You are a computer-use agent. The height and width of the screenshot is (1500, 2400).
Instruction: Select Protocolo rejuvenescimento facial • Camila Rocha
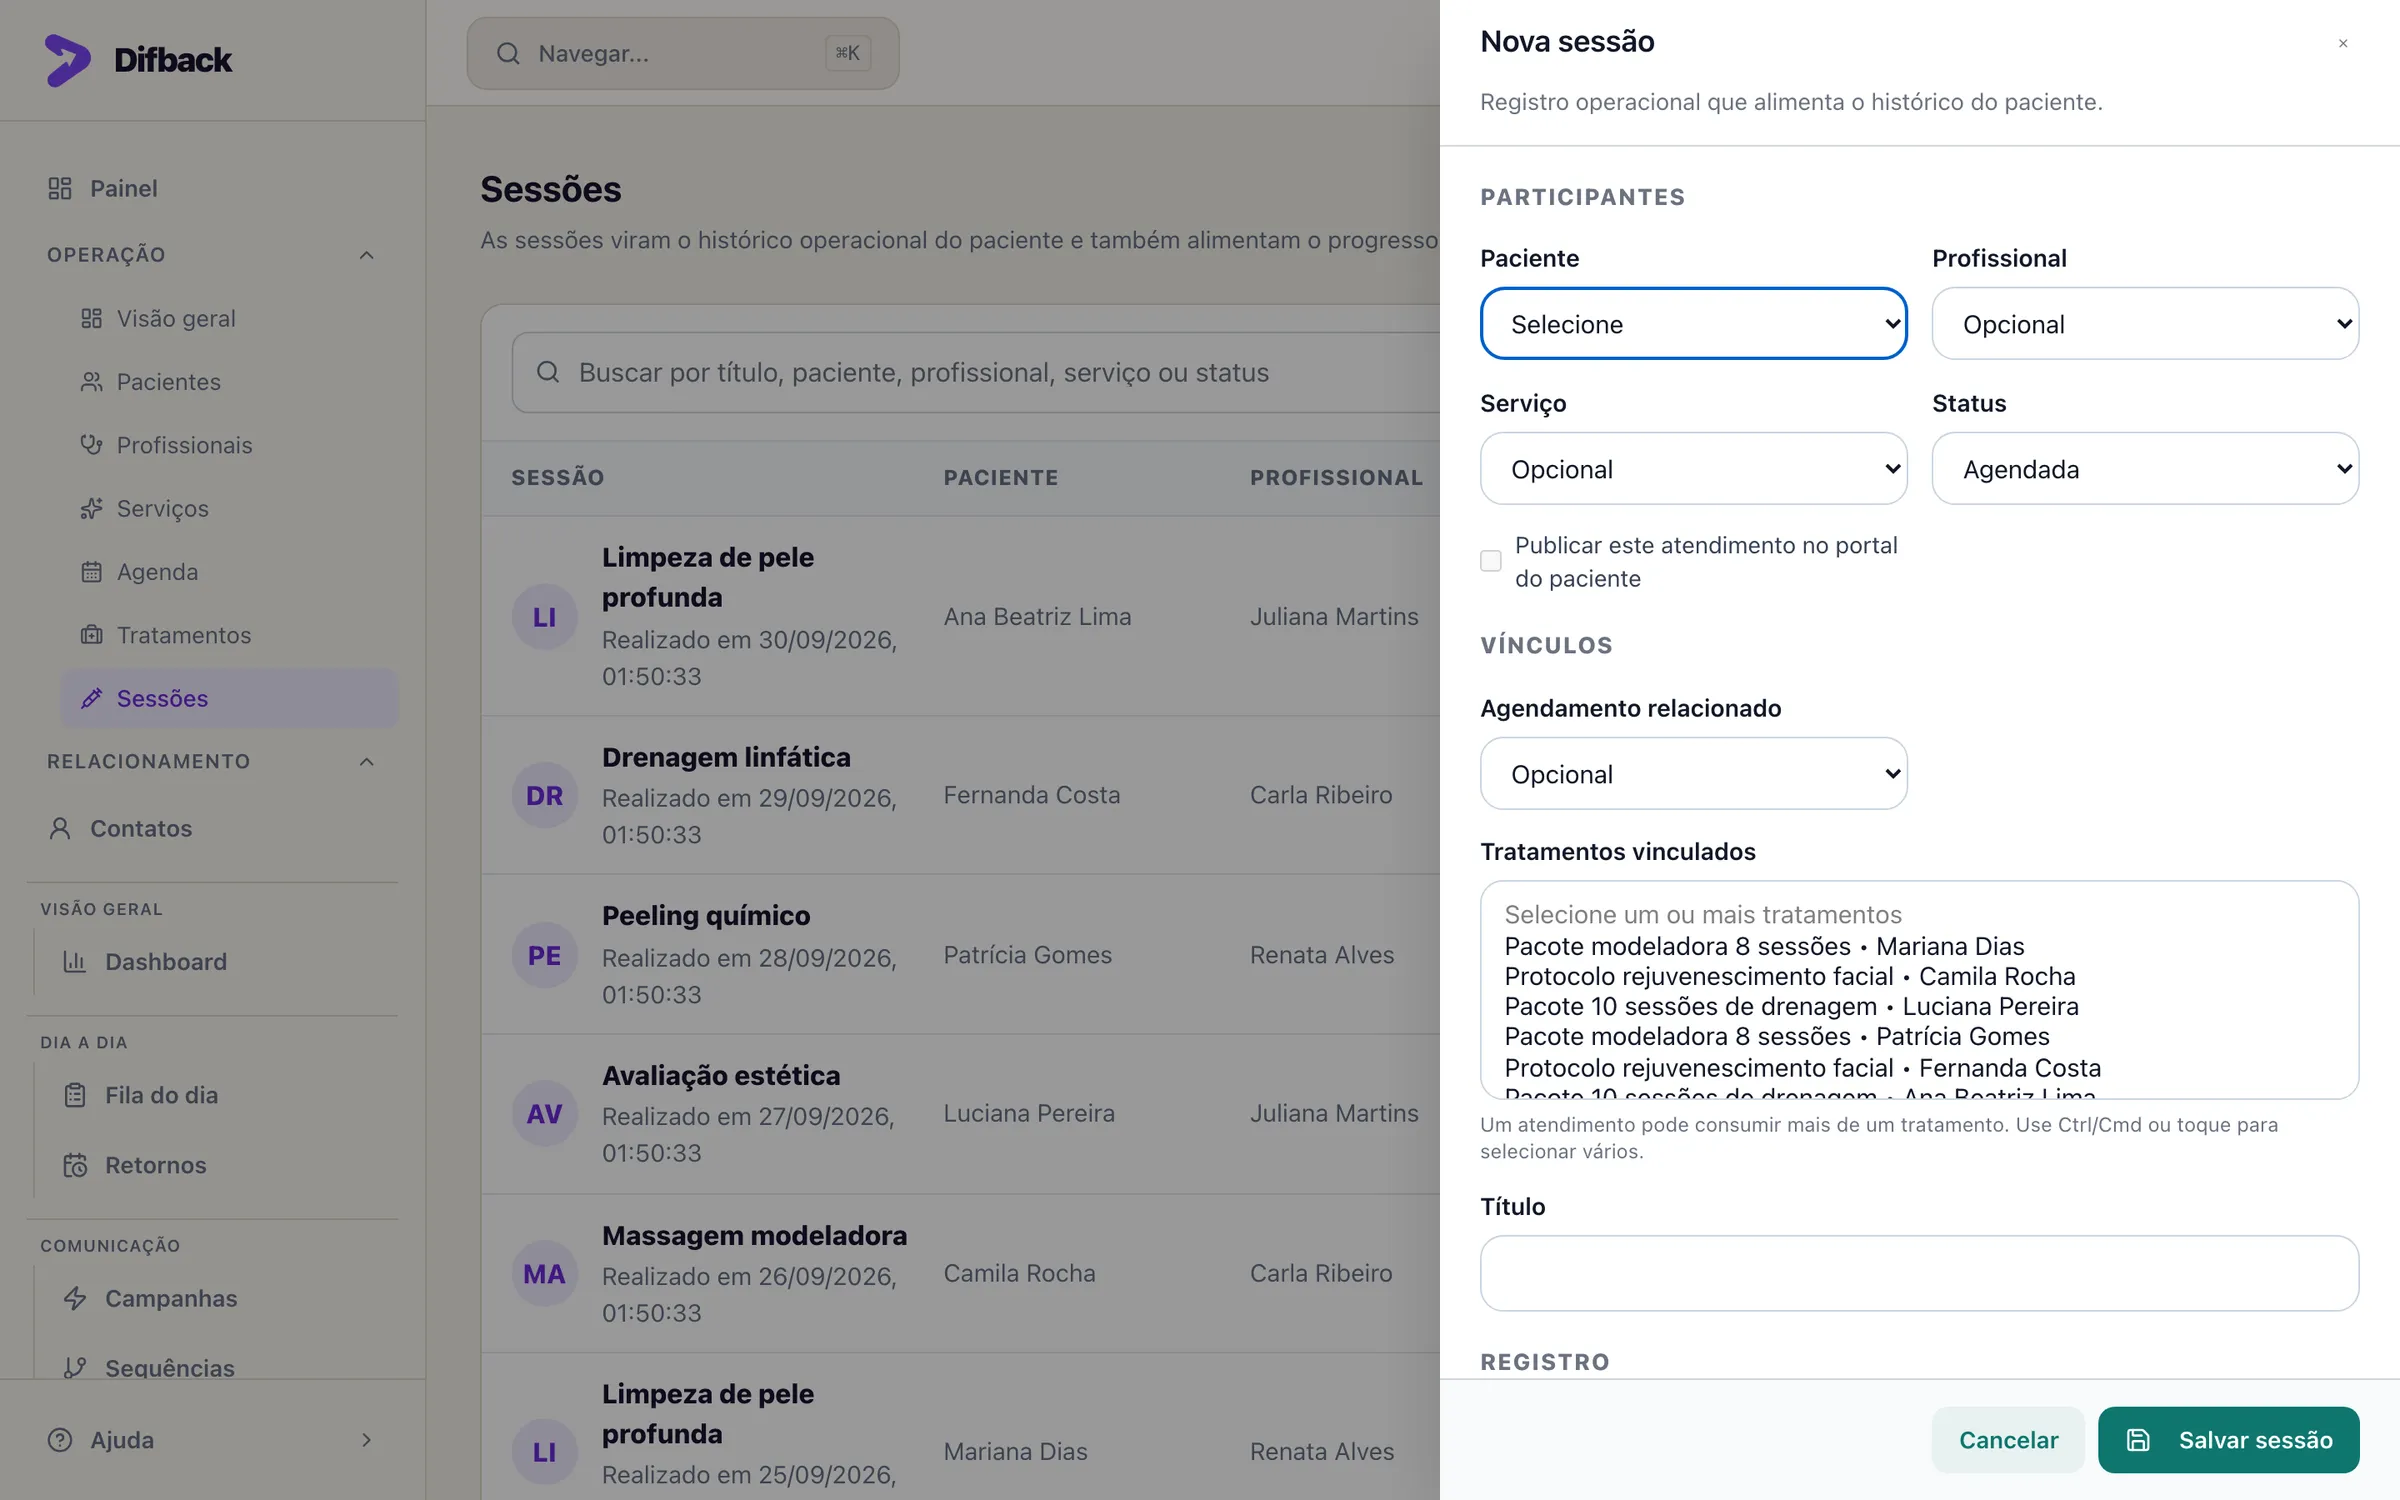pyautogui.click(x=1790, y=976)
